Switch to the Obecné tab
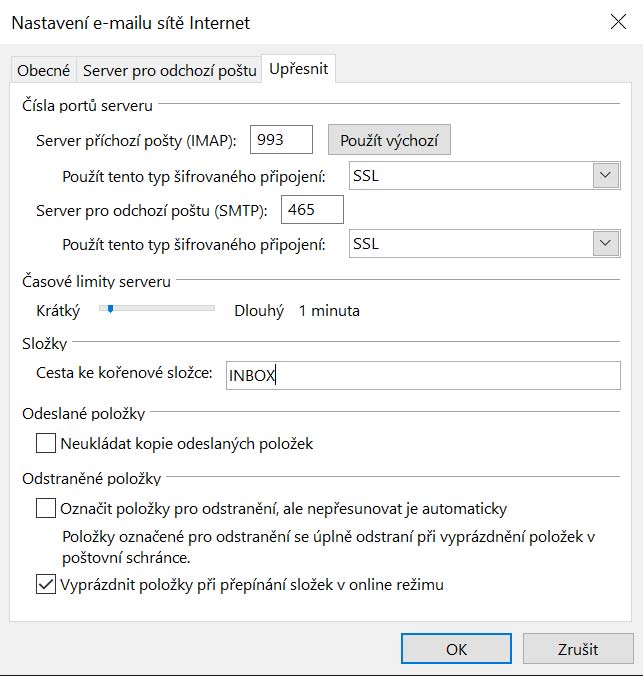The height and width of the screenshot is (676, 643). coord(44,70)
